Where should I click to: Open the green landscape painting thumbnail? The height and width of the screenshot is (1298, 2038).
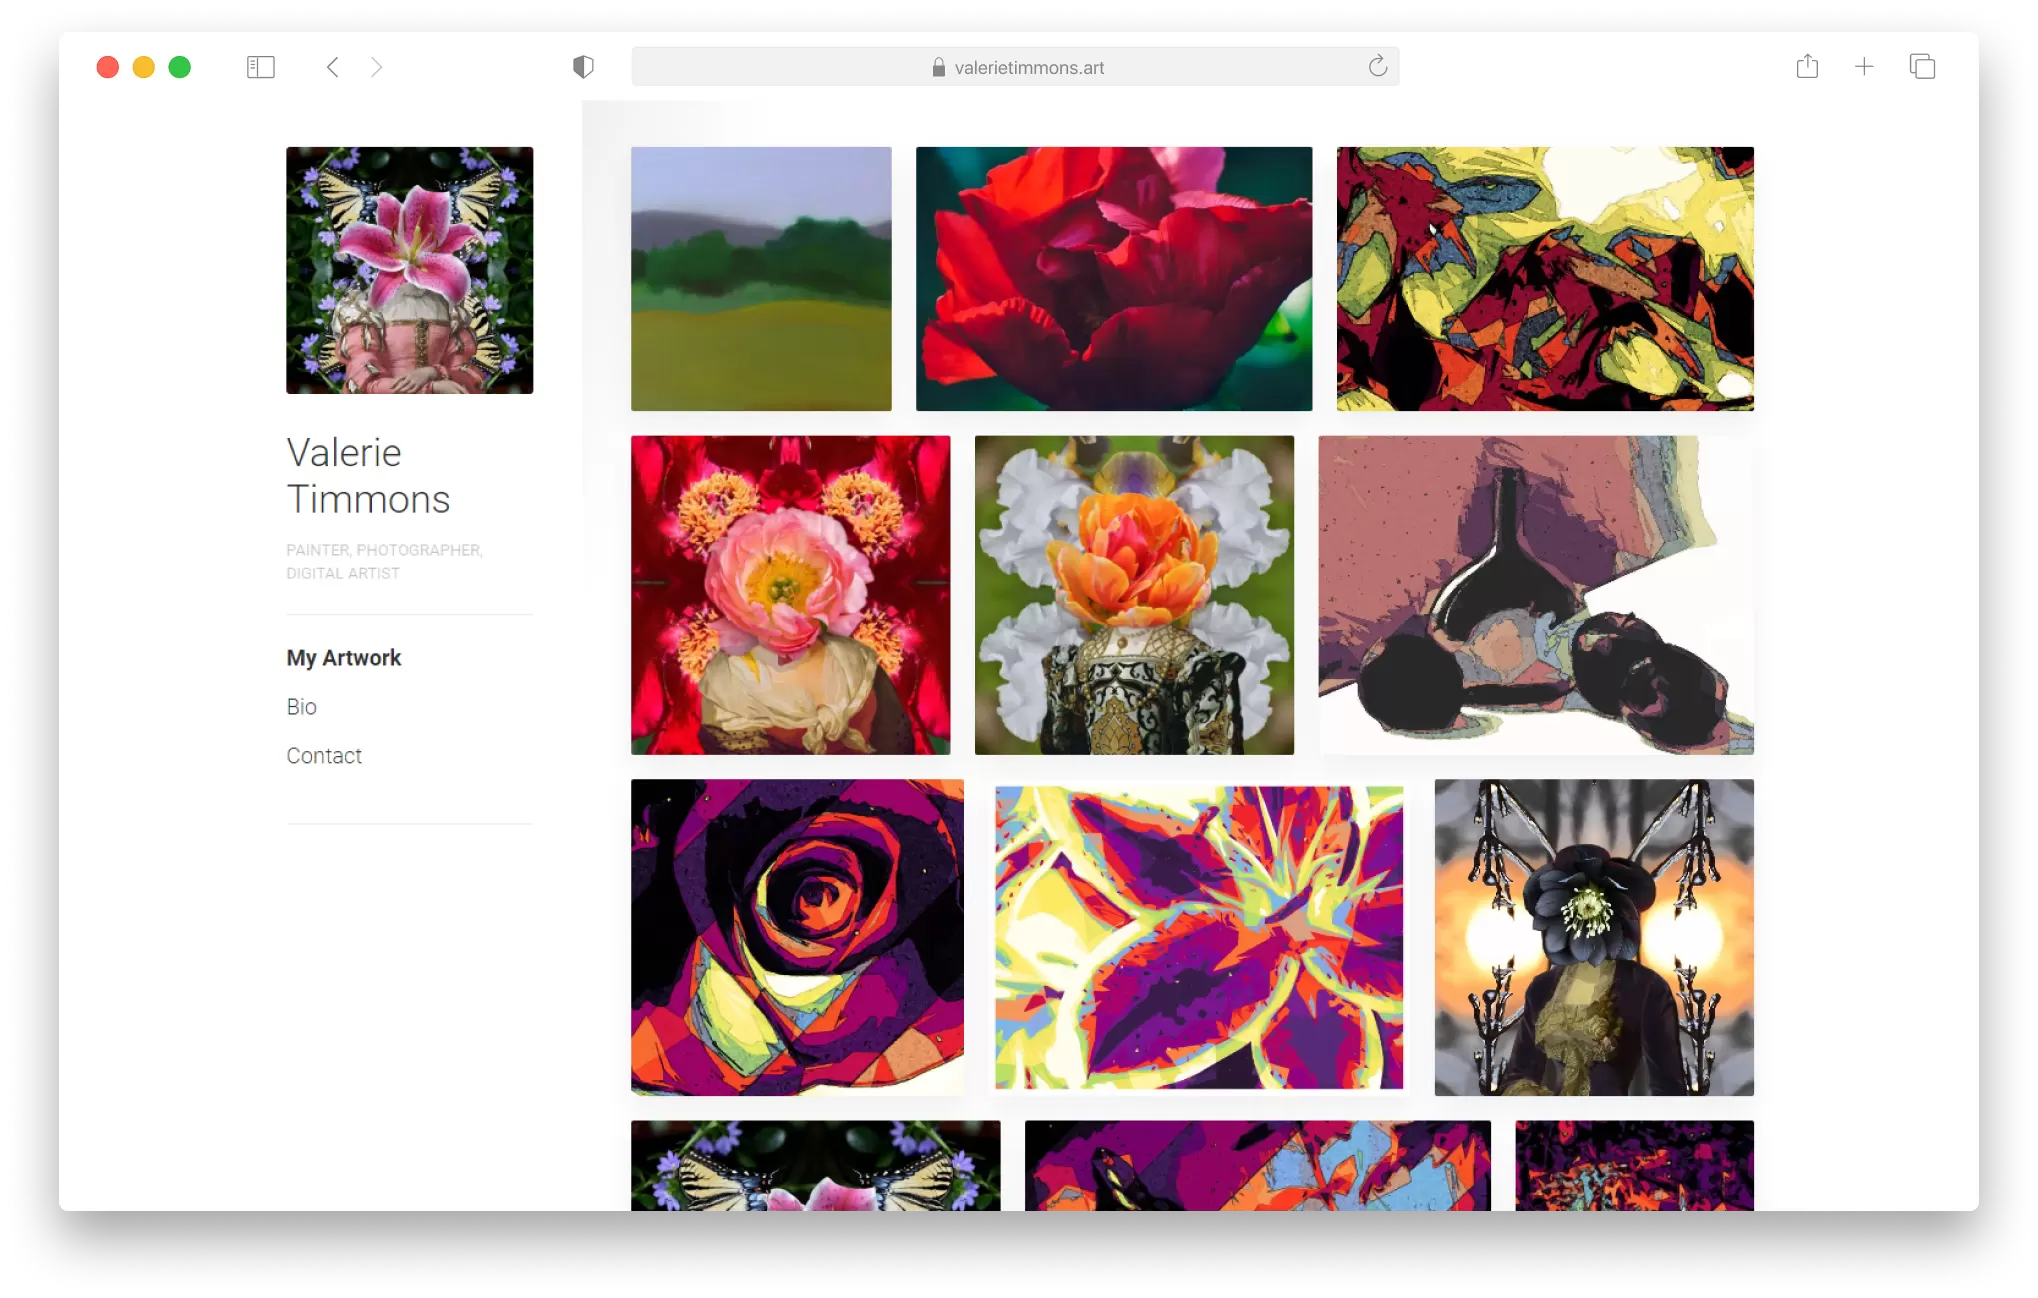[761, 279]
